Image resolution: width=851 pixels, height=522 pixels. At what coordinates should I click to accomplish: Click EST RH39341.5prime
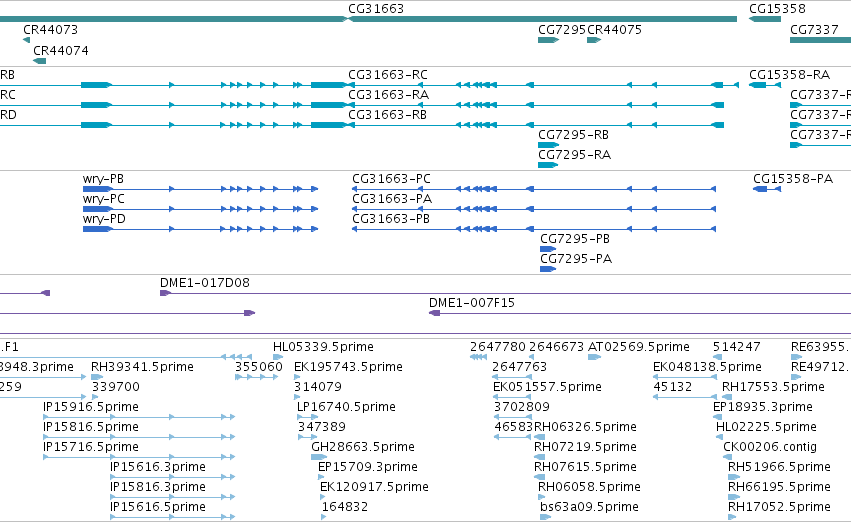click(142, 367)
